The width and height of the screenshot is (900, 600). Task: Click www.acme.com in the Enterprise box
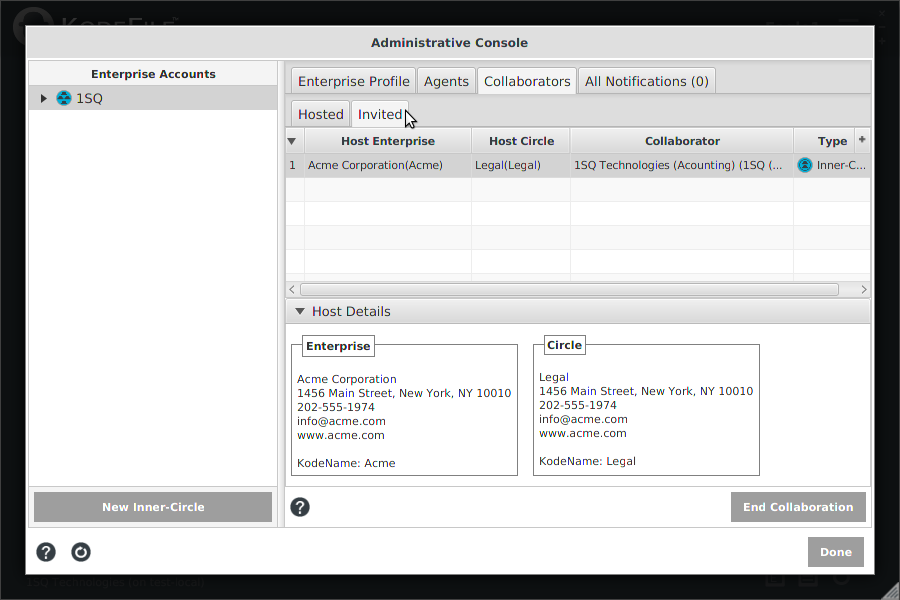(340, 435)
